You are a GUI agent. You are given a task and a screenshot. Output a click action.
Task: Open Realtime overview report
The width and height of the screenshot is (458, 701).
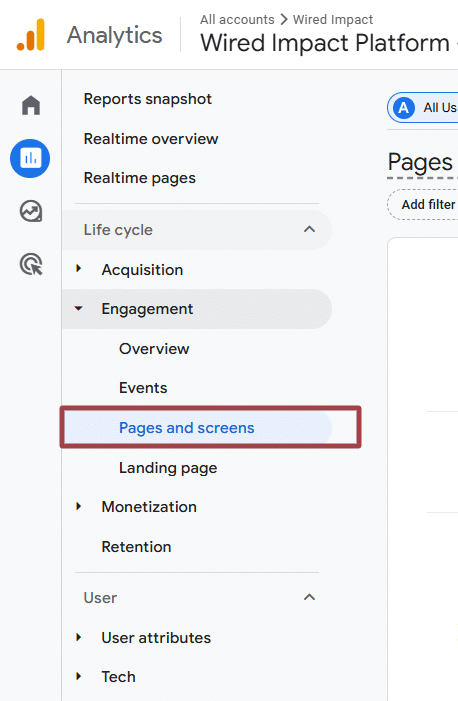coord(151,139)
